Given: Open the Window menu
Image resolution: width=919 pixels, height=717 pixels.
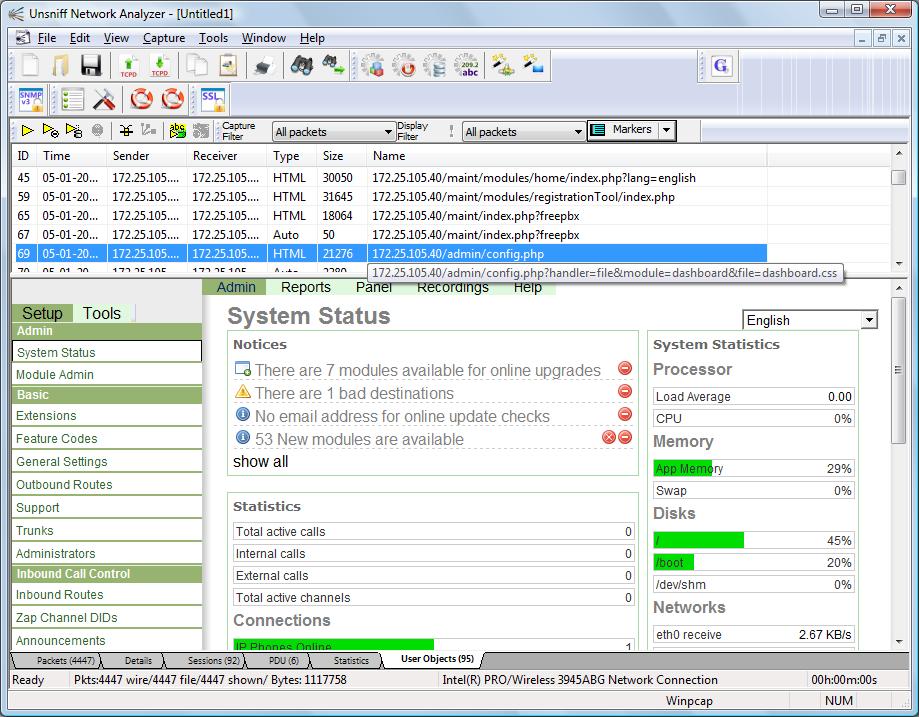Looking at the screenshot, I should click(x=264, y=38).
